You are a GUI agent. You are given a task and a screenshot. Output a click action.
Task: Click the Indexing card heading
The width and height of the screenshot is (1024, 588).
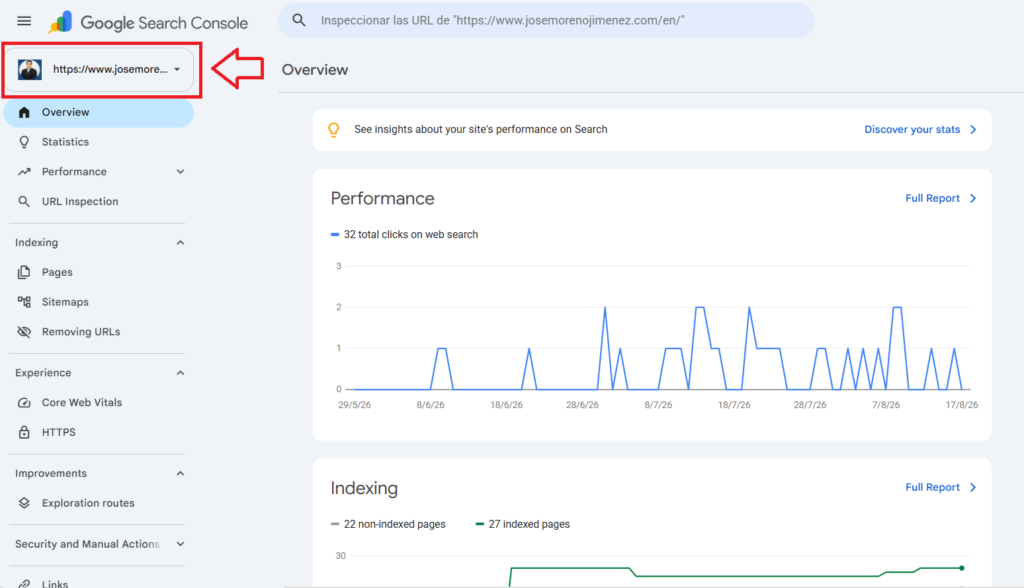coord(364,488)
